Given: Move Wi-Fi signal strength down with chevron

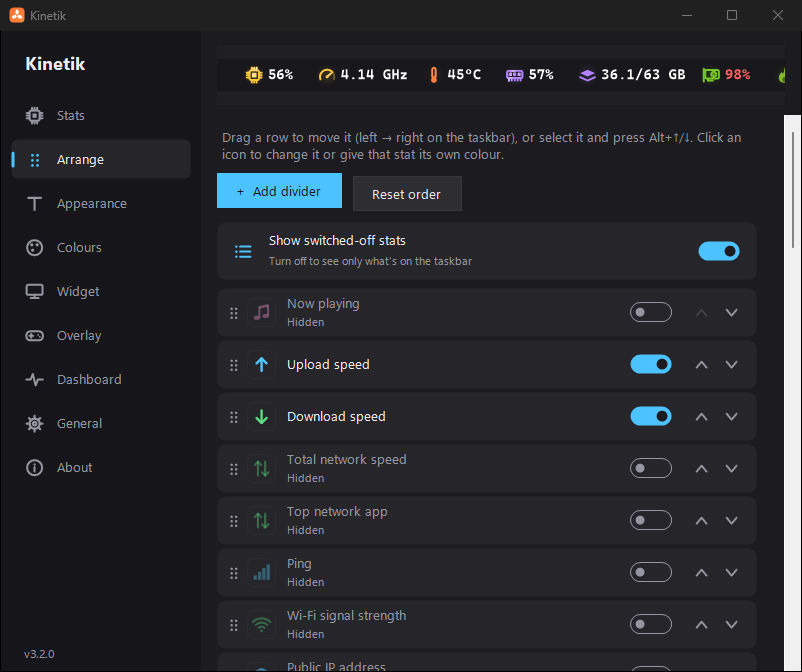Looking at the screenshot, I should [x=731, y=624].
